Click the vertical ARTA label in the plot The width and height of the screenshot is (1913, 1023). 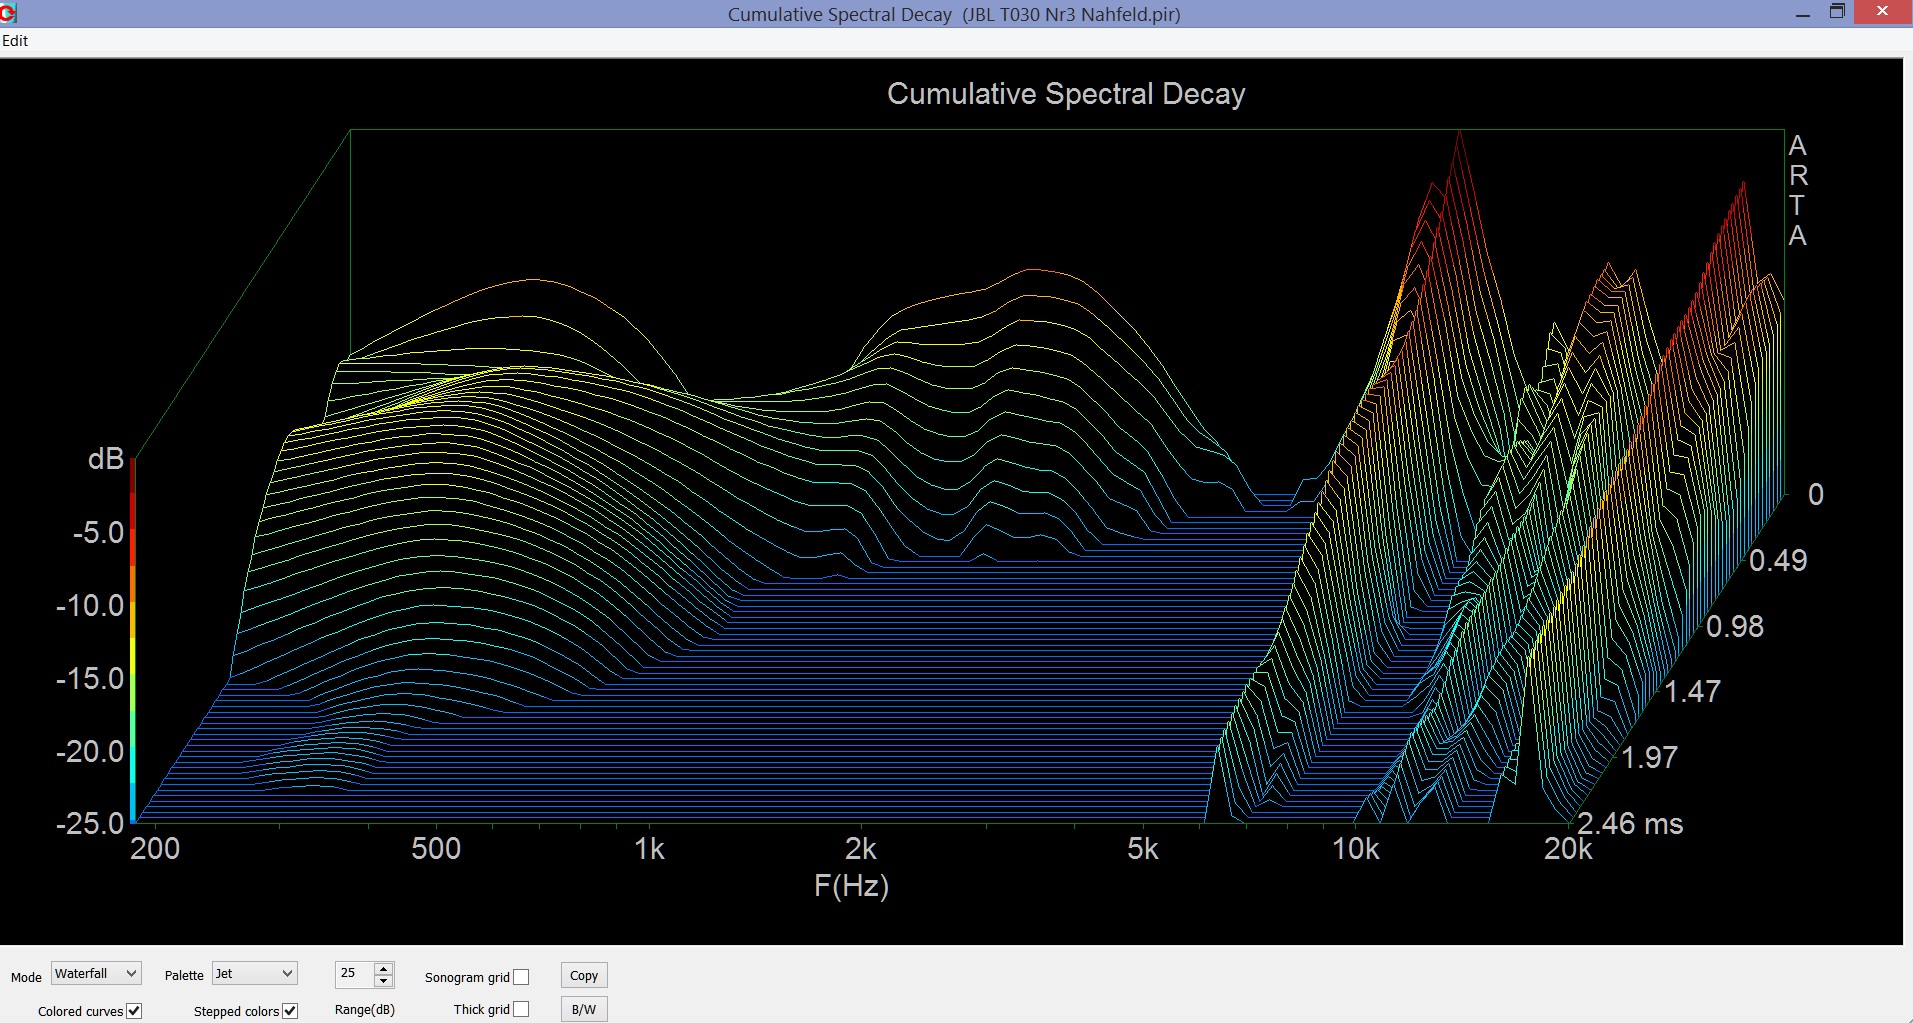click(x=1797, y=190)
